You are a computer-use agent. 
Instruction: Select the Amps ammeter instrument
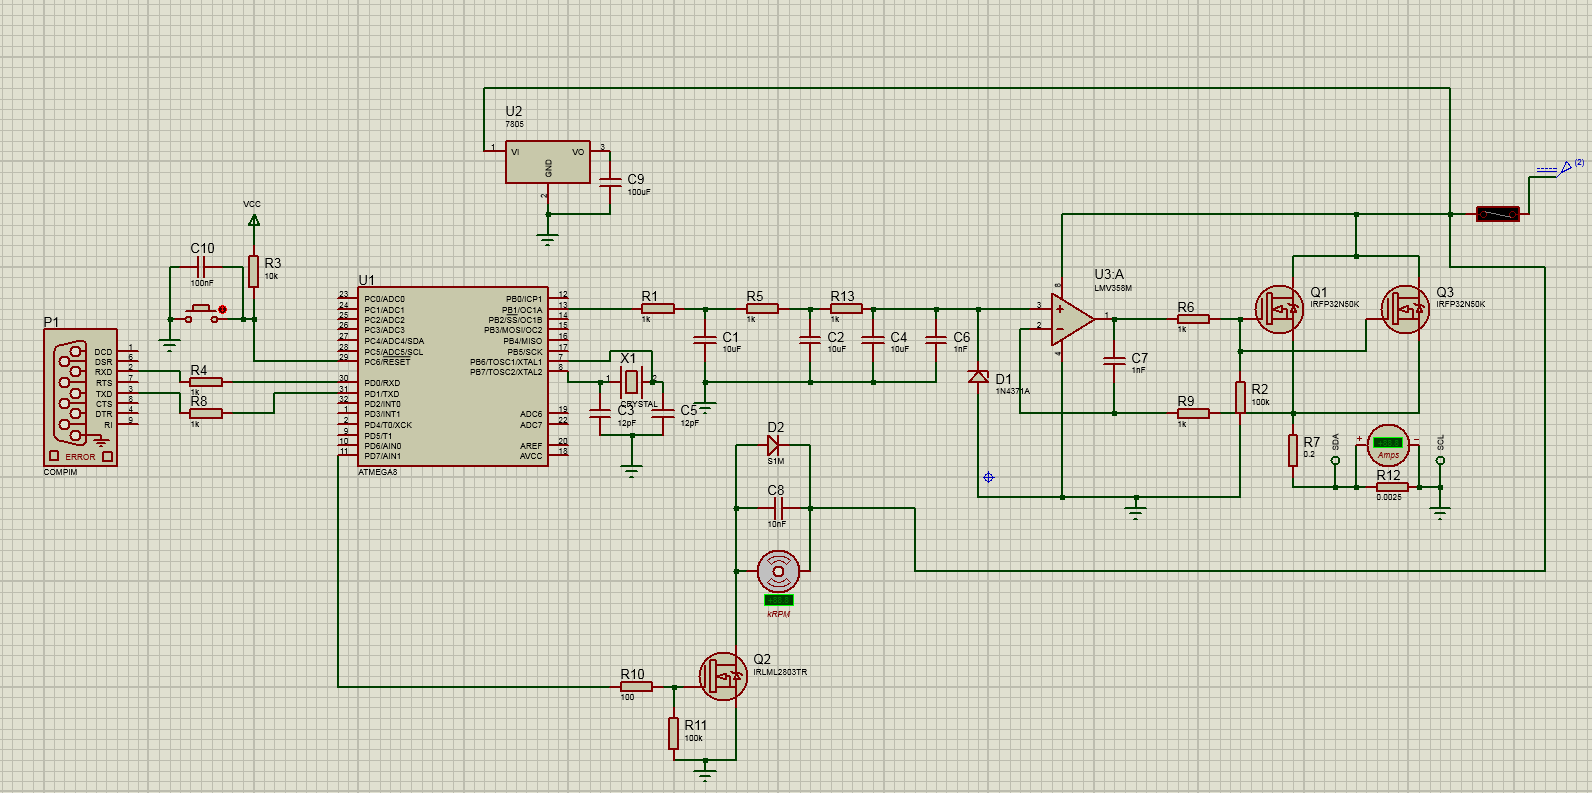tap(1388, 445)
